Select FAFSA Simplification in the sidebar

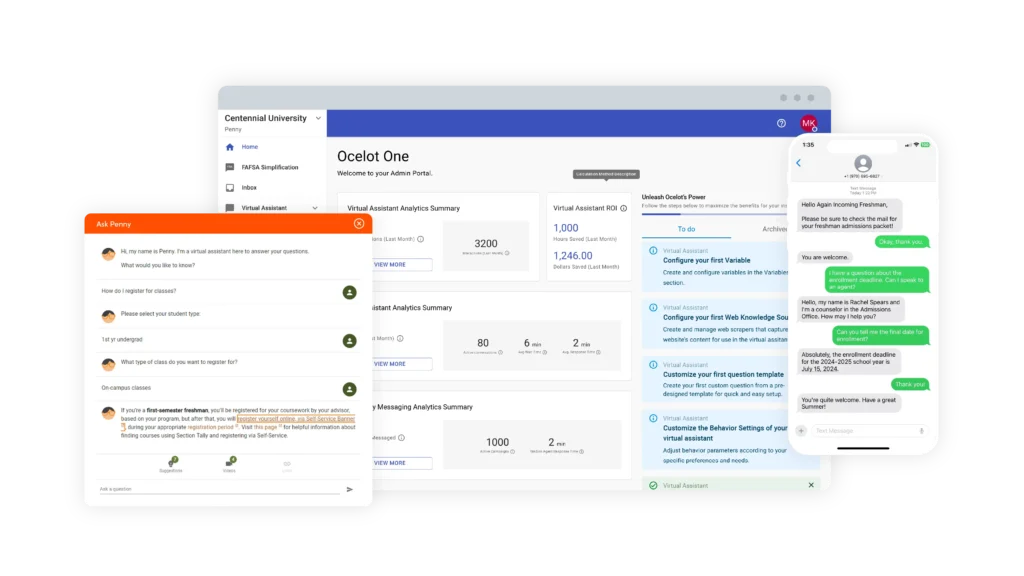point(270,167)
